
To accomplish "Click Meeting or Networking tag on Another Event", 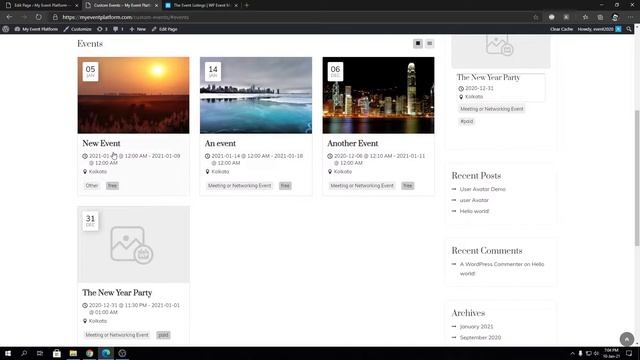I will coord(362,186).
